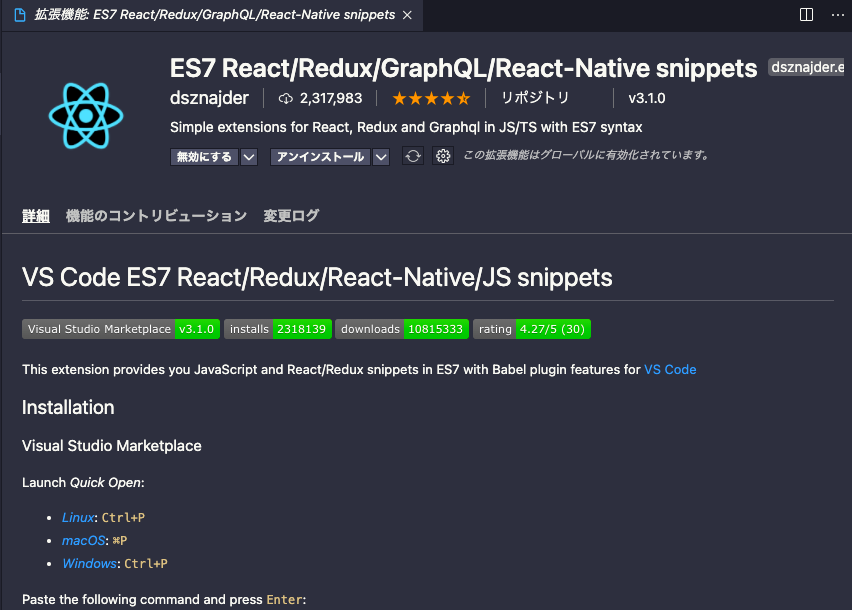Click the 無効にする (Disable) button
The width and height of the screenshot is (852, 610).
pyautogui.click(x=204, y=157)
